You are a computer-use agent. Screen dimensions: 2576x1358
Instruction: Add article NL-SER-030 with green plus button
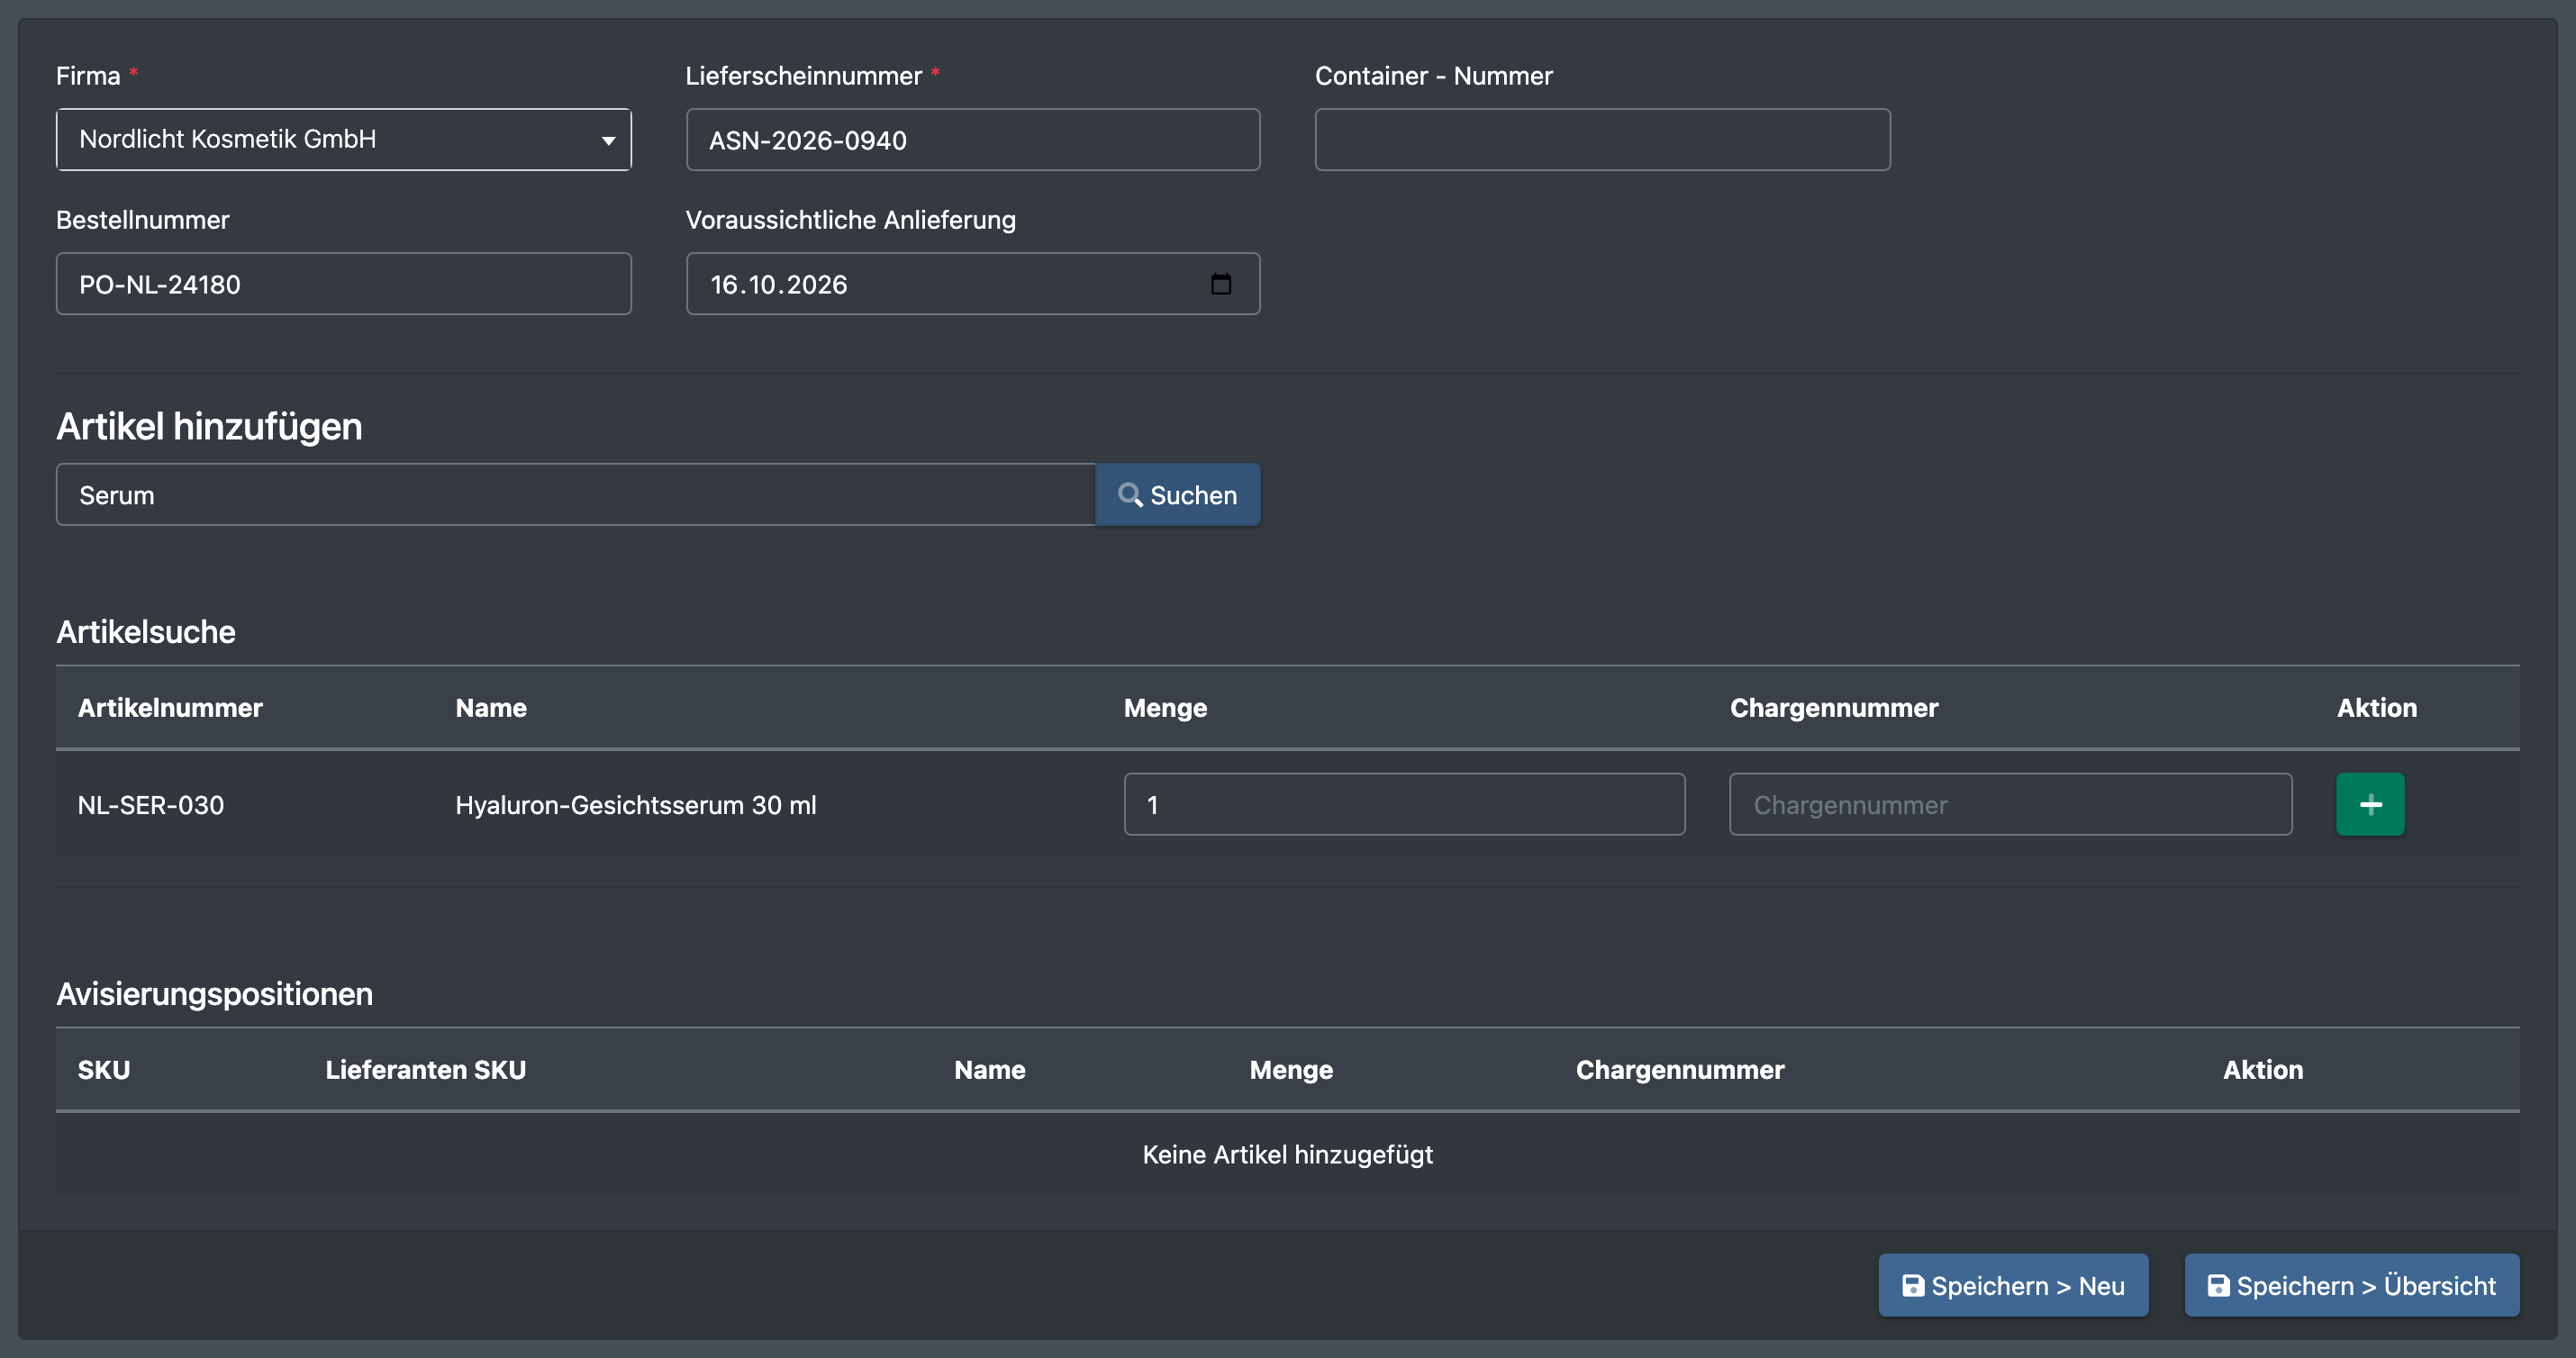[x=2370, y=804]
